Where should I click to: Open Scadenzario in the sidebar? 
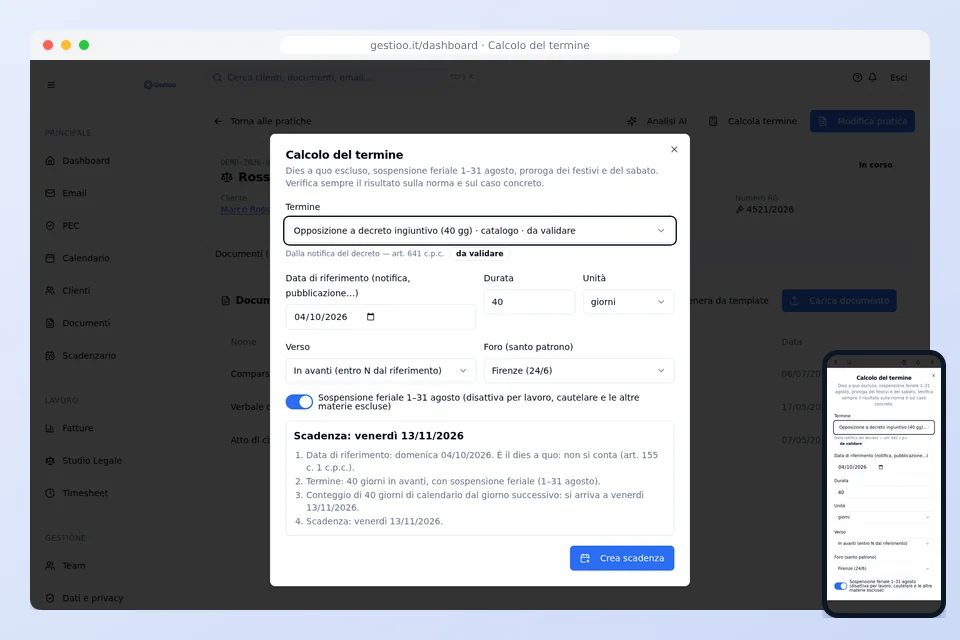click(x=89, y=355)
